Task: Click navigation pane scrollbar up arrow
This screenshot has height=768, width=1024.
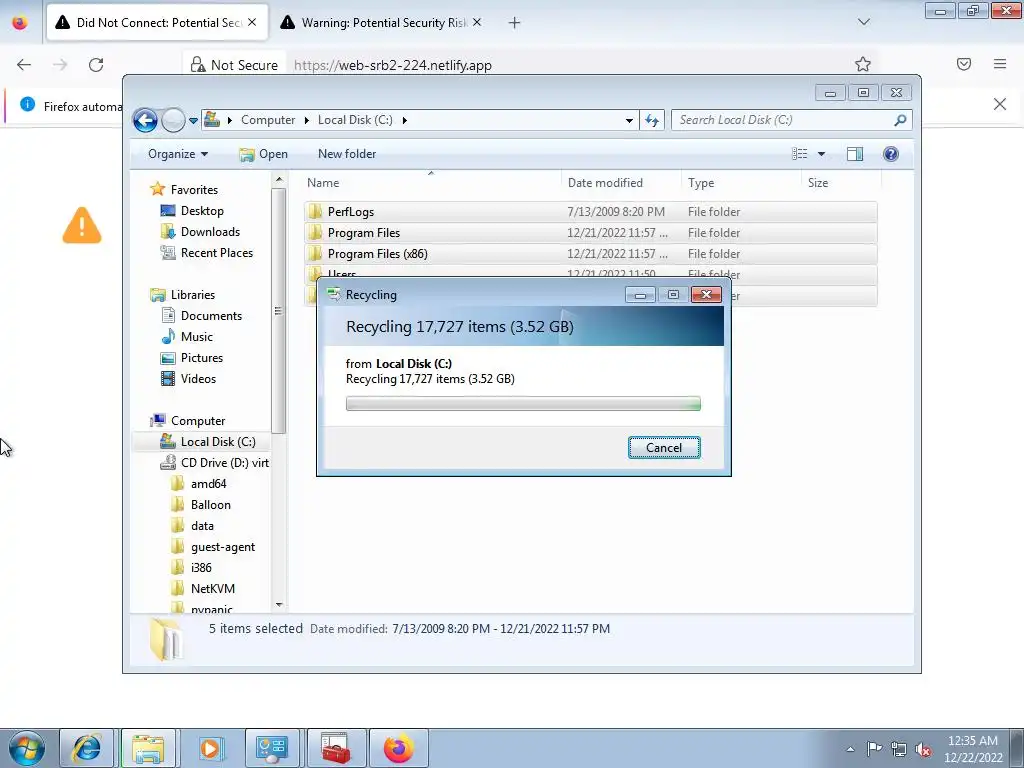Action: tap(279, 180)
